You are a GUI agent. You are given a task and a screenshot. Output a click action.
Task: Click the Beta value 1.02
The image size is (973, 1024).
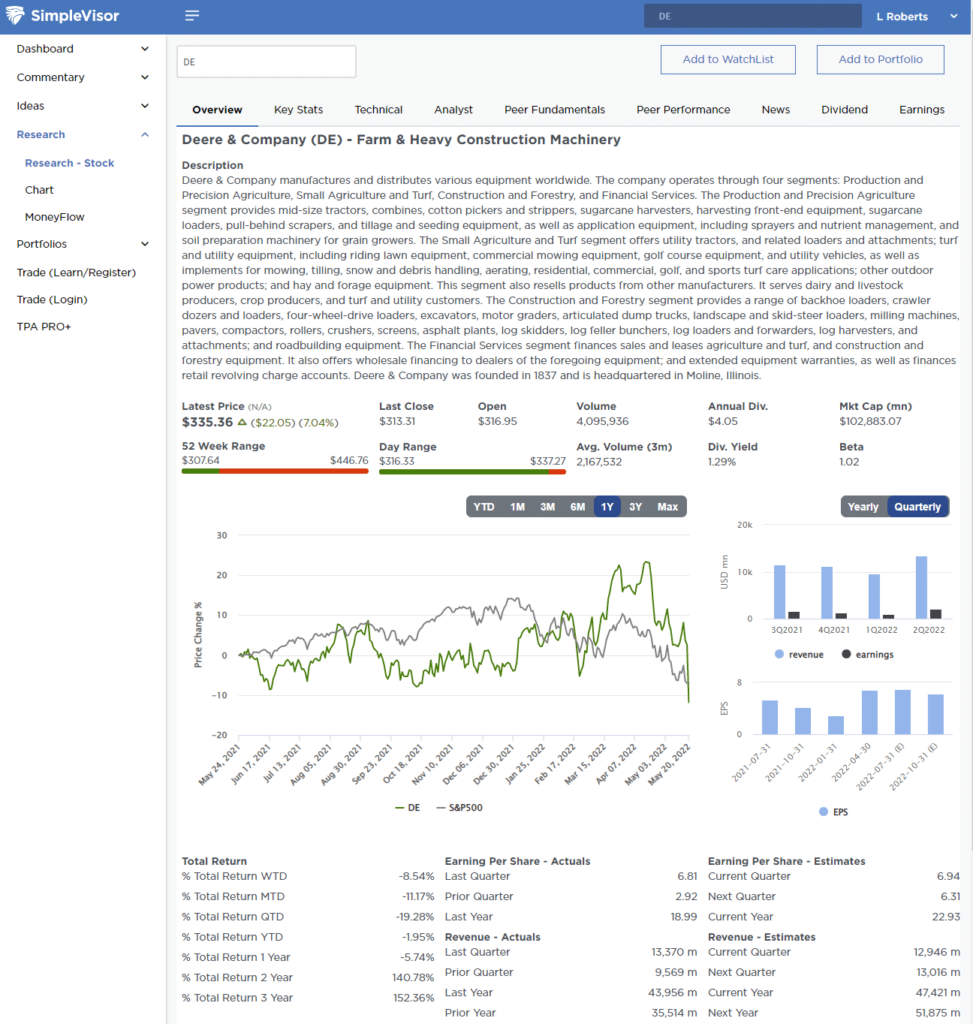(849, 462)
